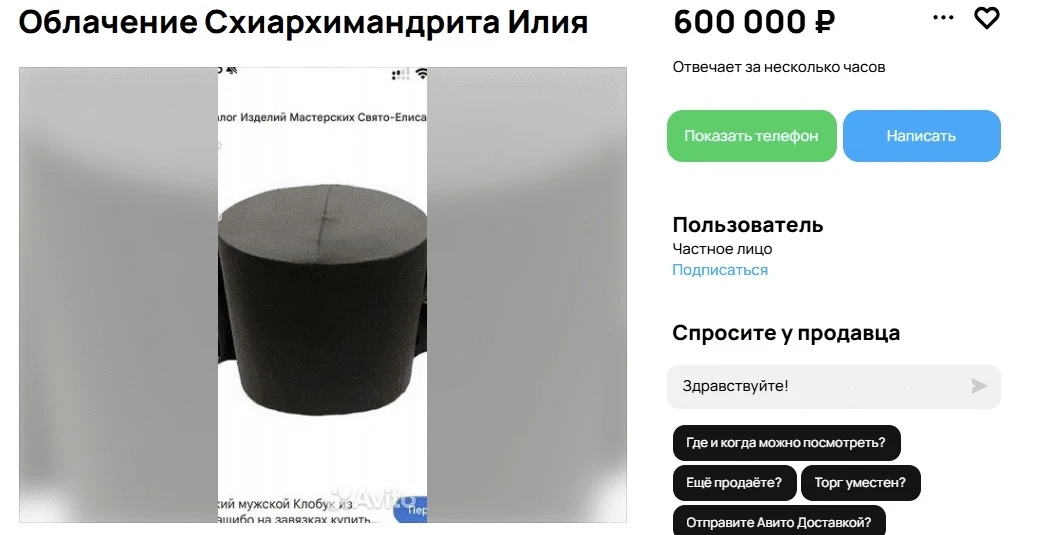Screen dimensions: 1046x535
Task: Click the blurred left side of gallery
Action: pos(118,295)
